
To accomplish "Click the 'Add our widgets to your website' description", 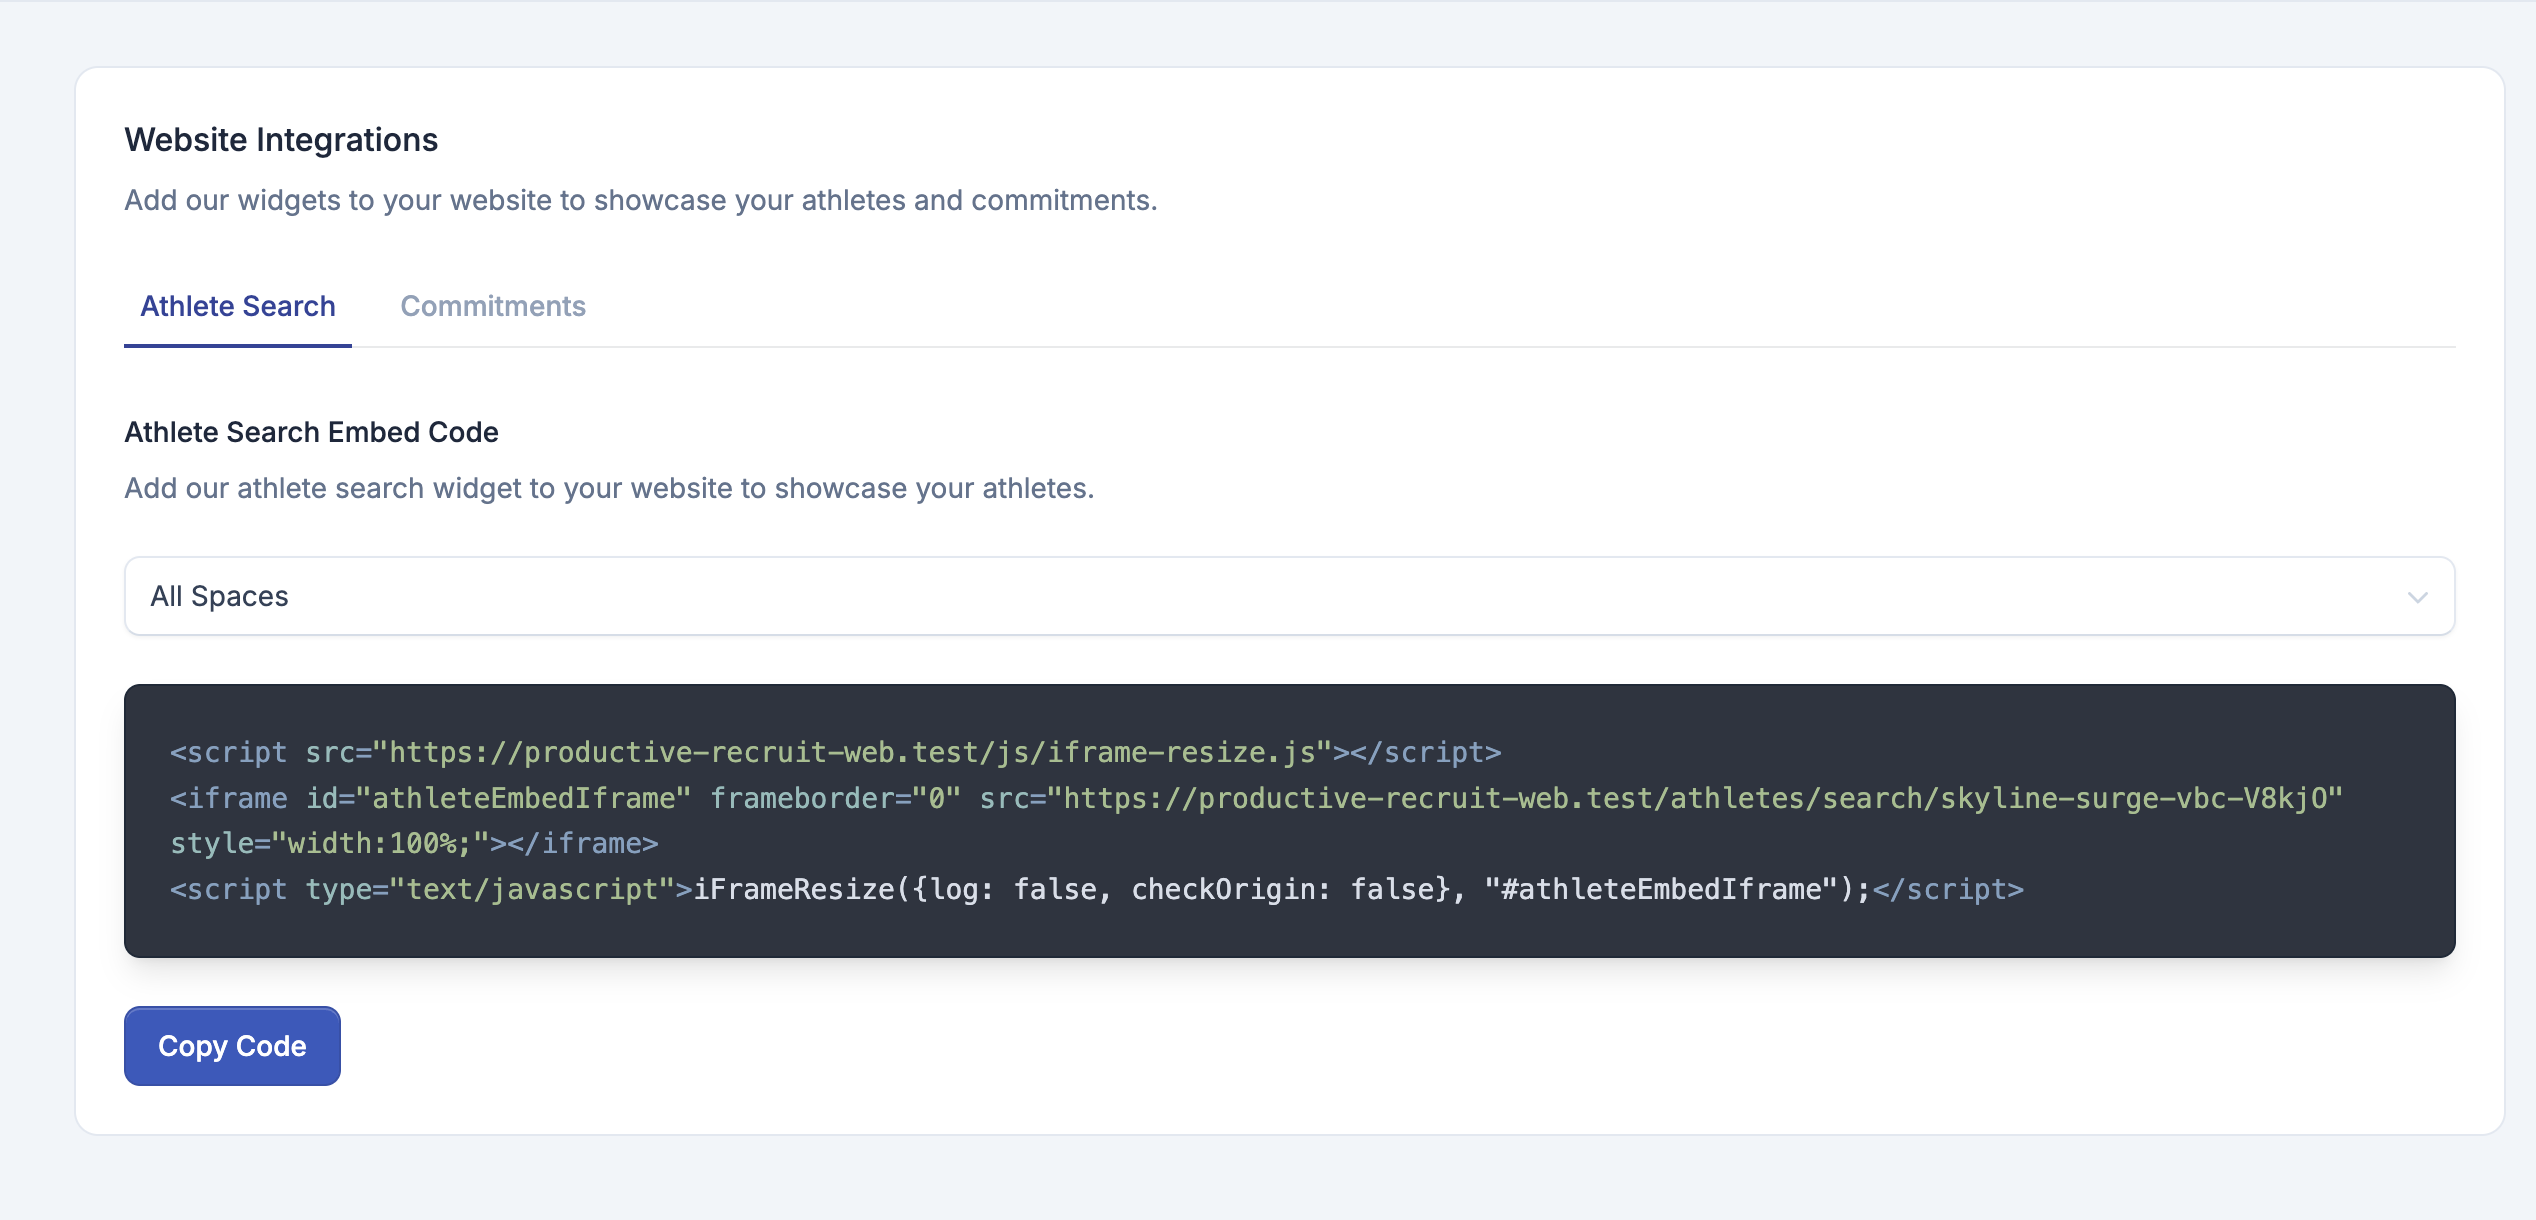I will pyautogui.click(x=641, y=200).
